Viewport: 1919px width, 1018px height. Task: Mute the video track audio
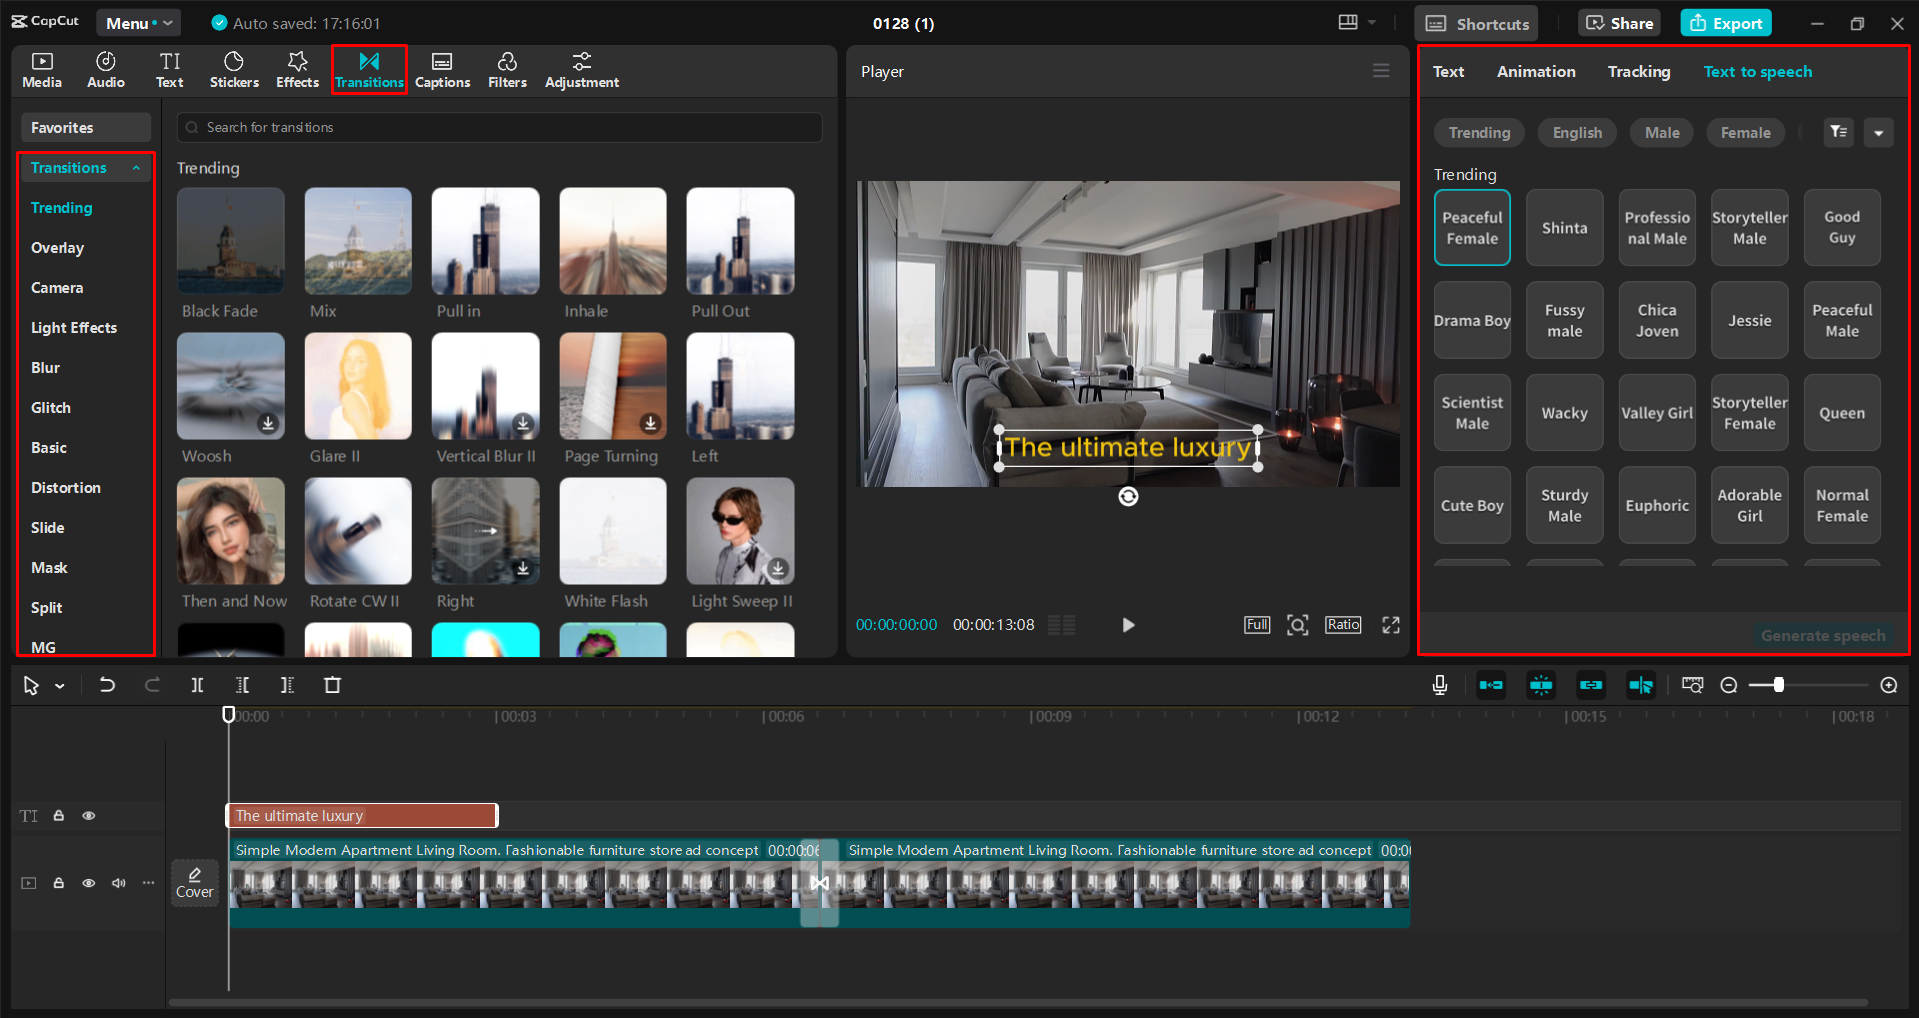pos(118,883)
